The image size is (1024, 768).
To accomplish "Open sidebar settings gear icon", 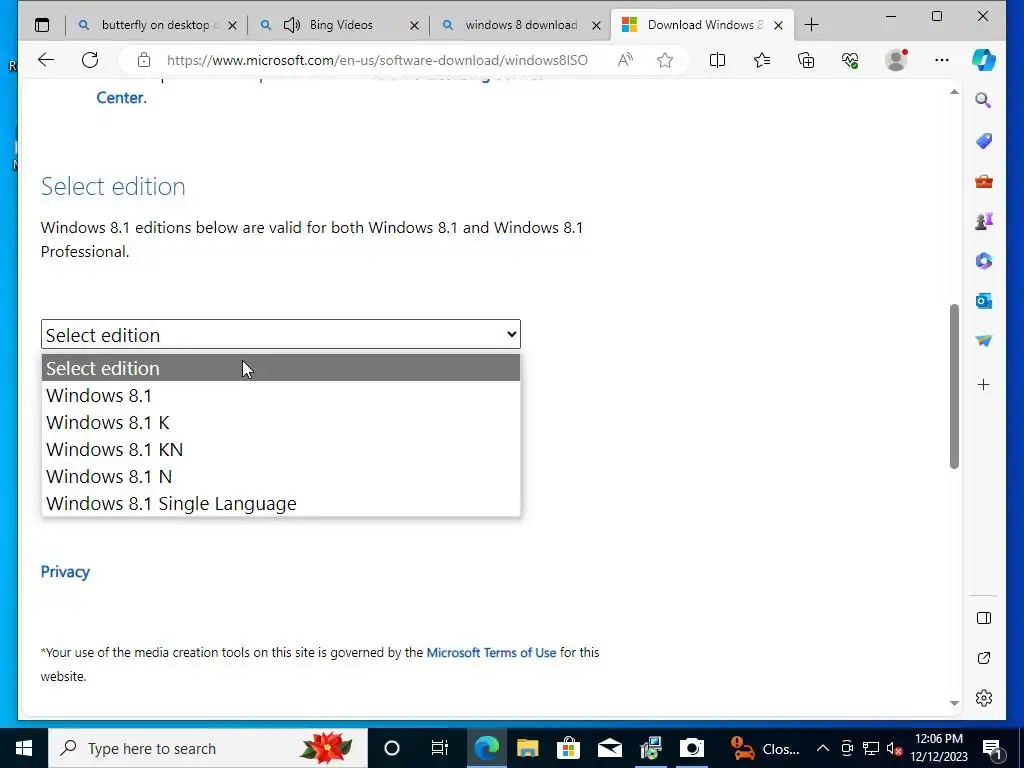I will 984,698.
